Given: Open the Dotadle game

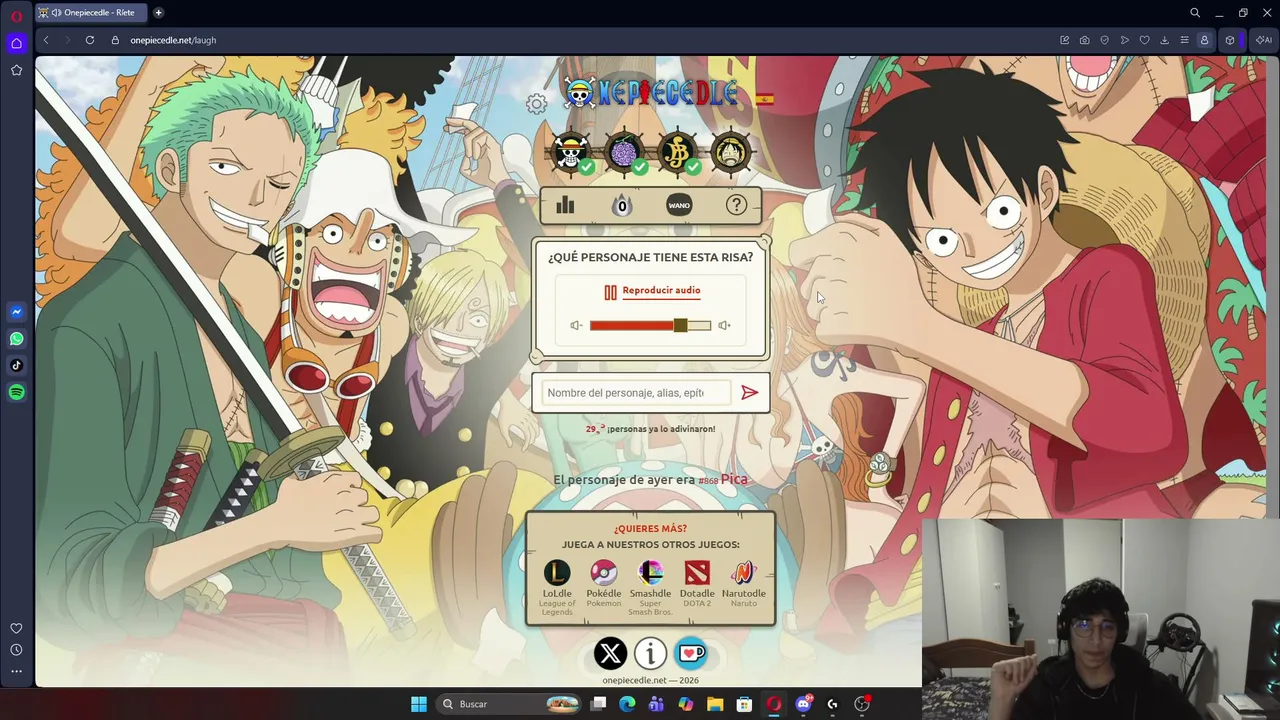Looking at the screenshot, I should point(697,584).
